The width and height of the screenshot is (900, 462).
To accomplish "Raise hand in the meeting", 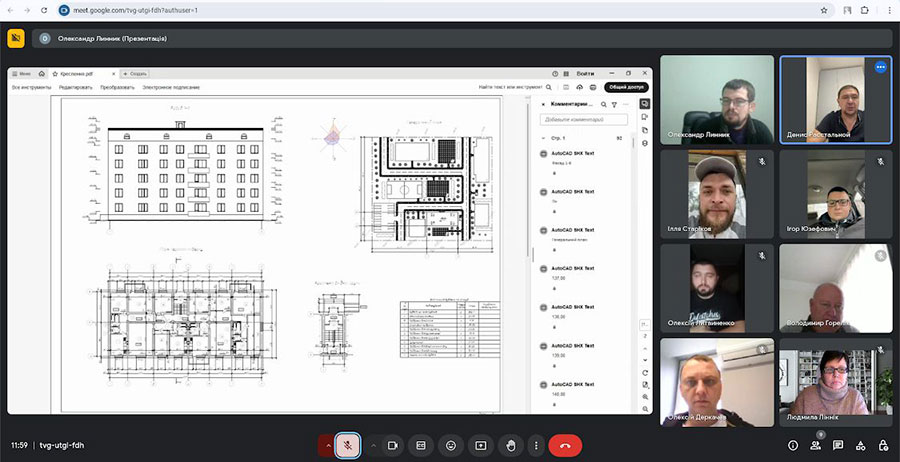I will click(x=509, y=445).
